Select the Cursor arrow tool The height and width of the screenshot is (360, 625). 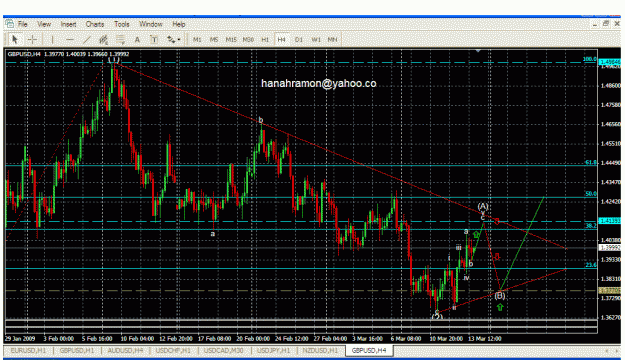(15, 39)
